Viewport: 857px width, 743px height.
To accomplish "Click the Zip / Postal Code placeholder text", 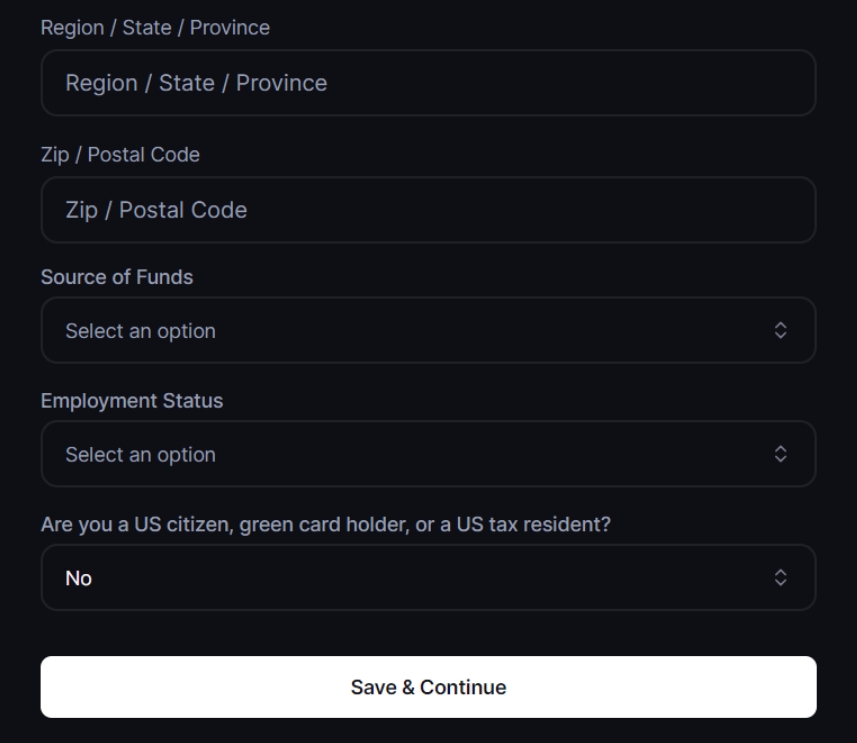I will point(156,210).
